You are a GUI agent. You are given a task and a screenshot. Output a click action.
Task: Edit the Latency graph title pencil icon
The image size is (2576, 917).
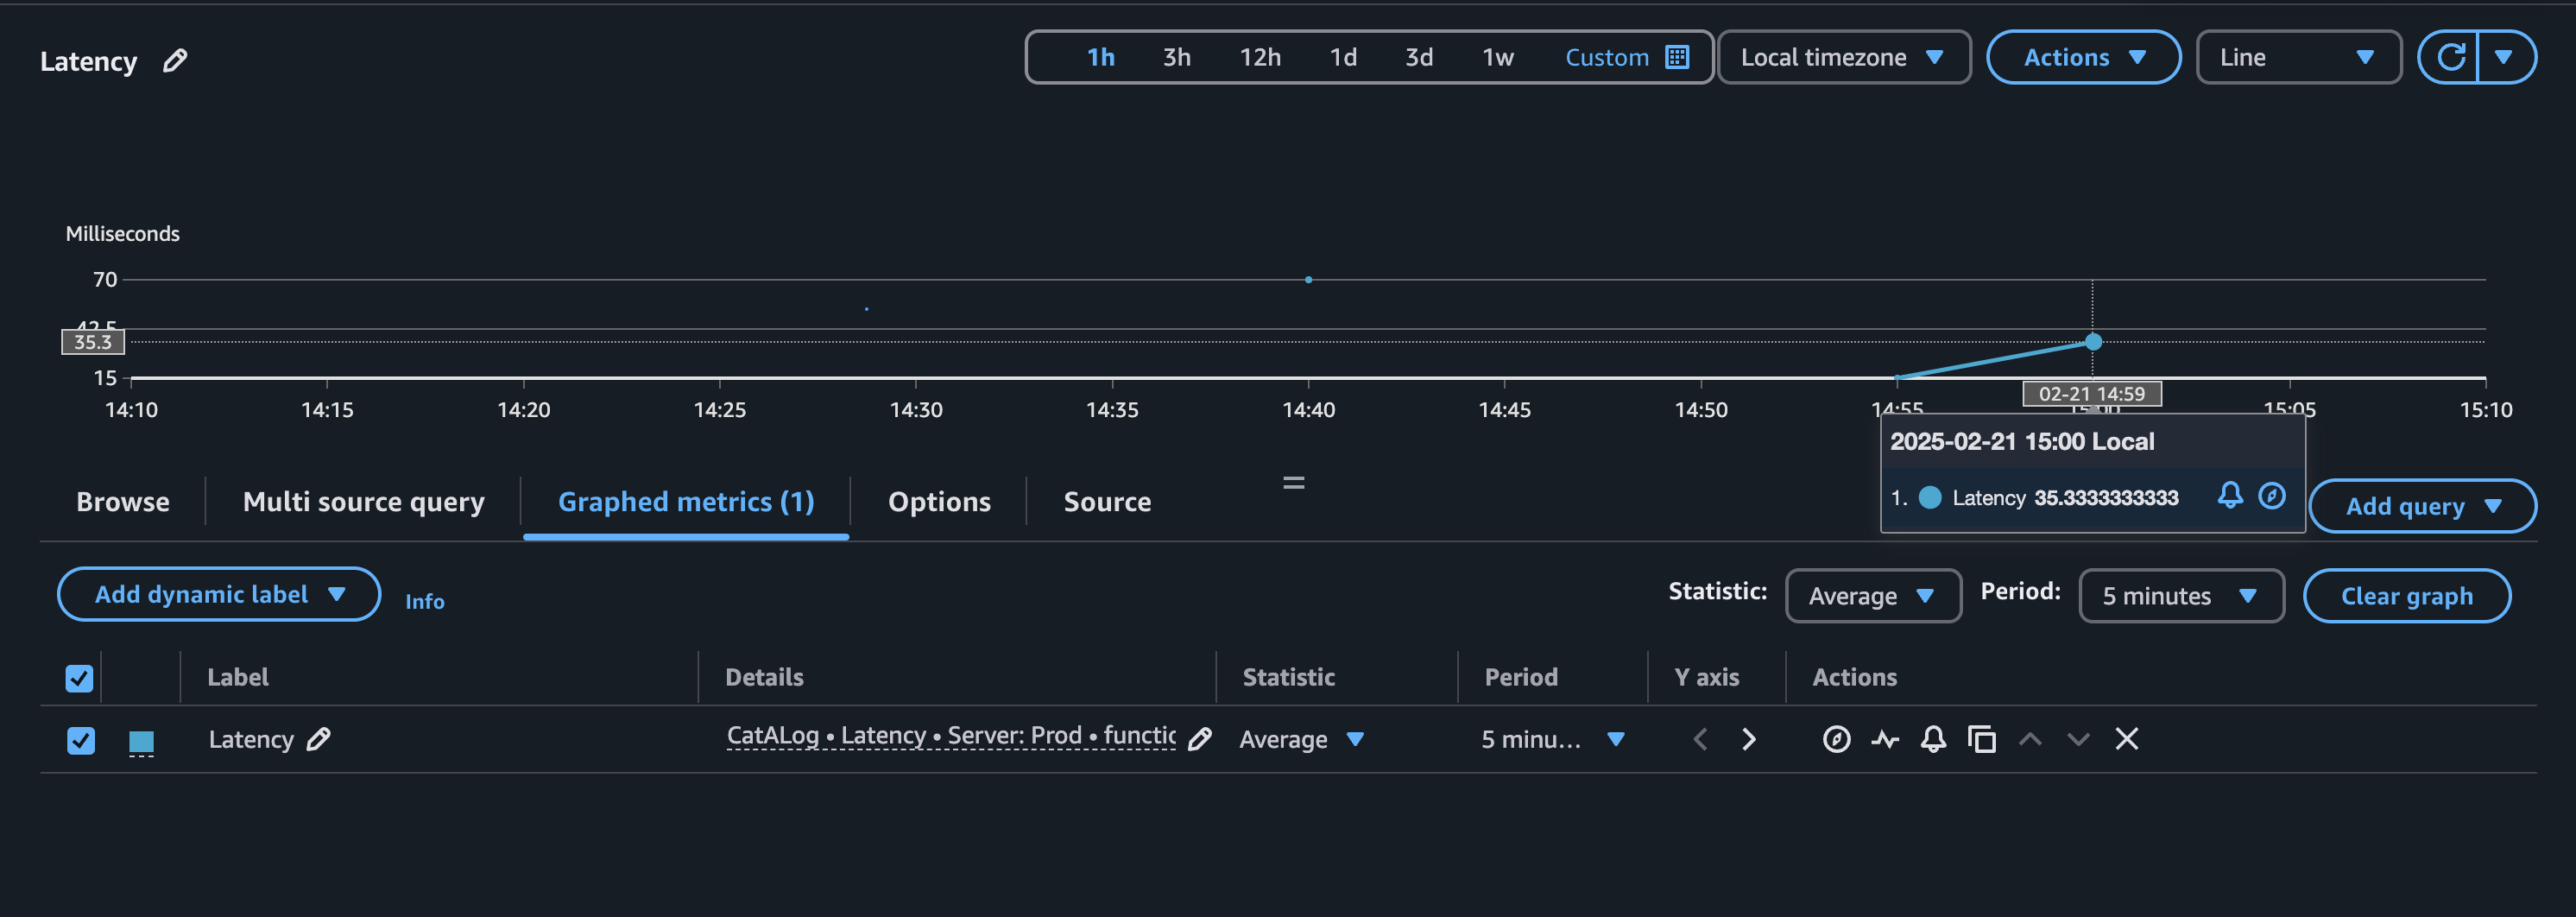(175, 61)
